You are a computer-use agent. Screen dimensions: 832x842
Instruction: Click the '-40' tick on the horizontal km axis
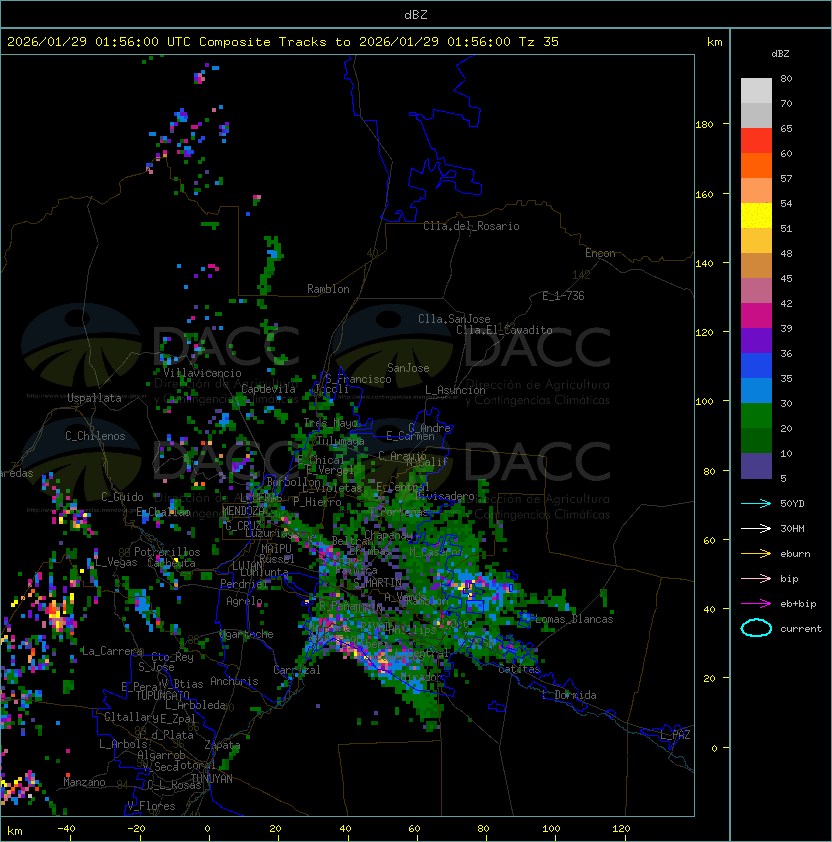[66, 829]
